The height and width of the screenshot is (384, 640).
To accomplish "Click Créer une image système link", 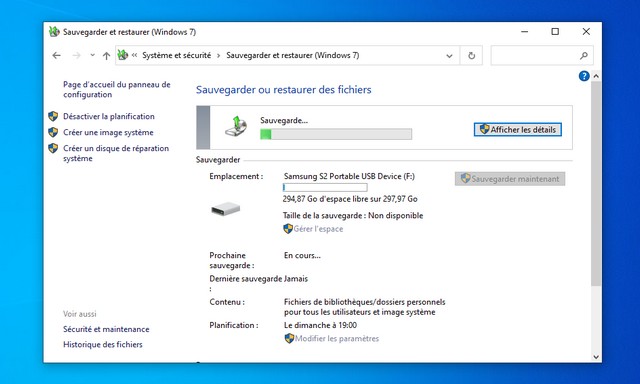I will click(108, 132).
